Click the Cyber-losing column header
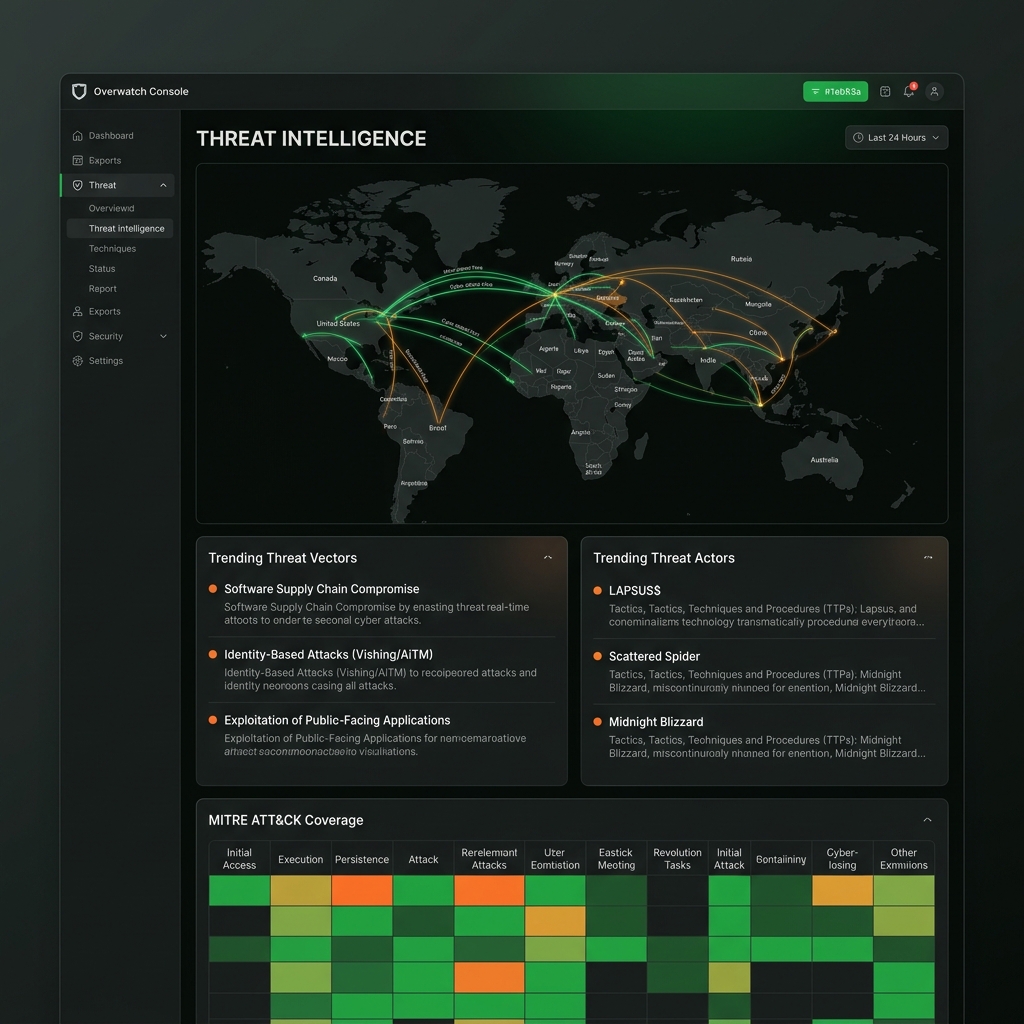 pyautogui.click(x=842, y=859)
